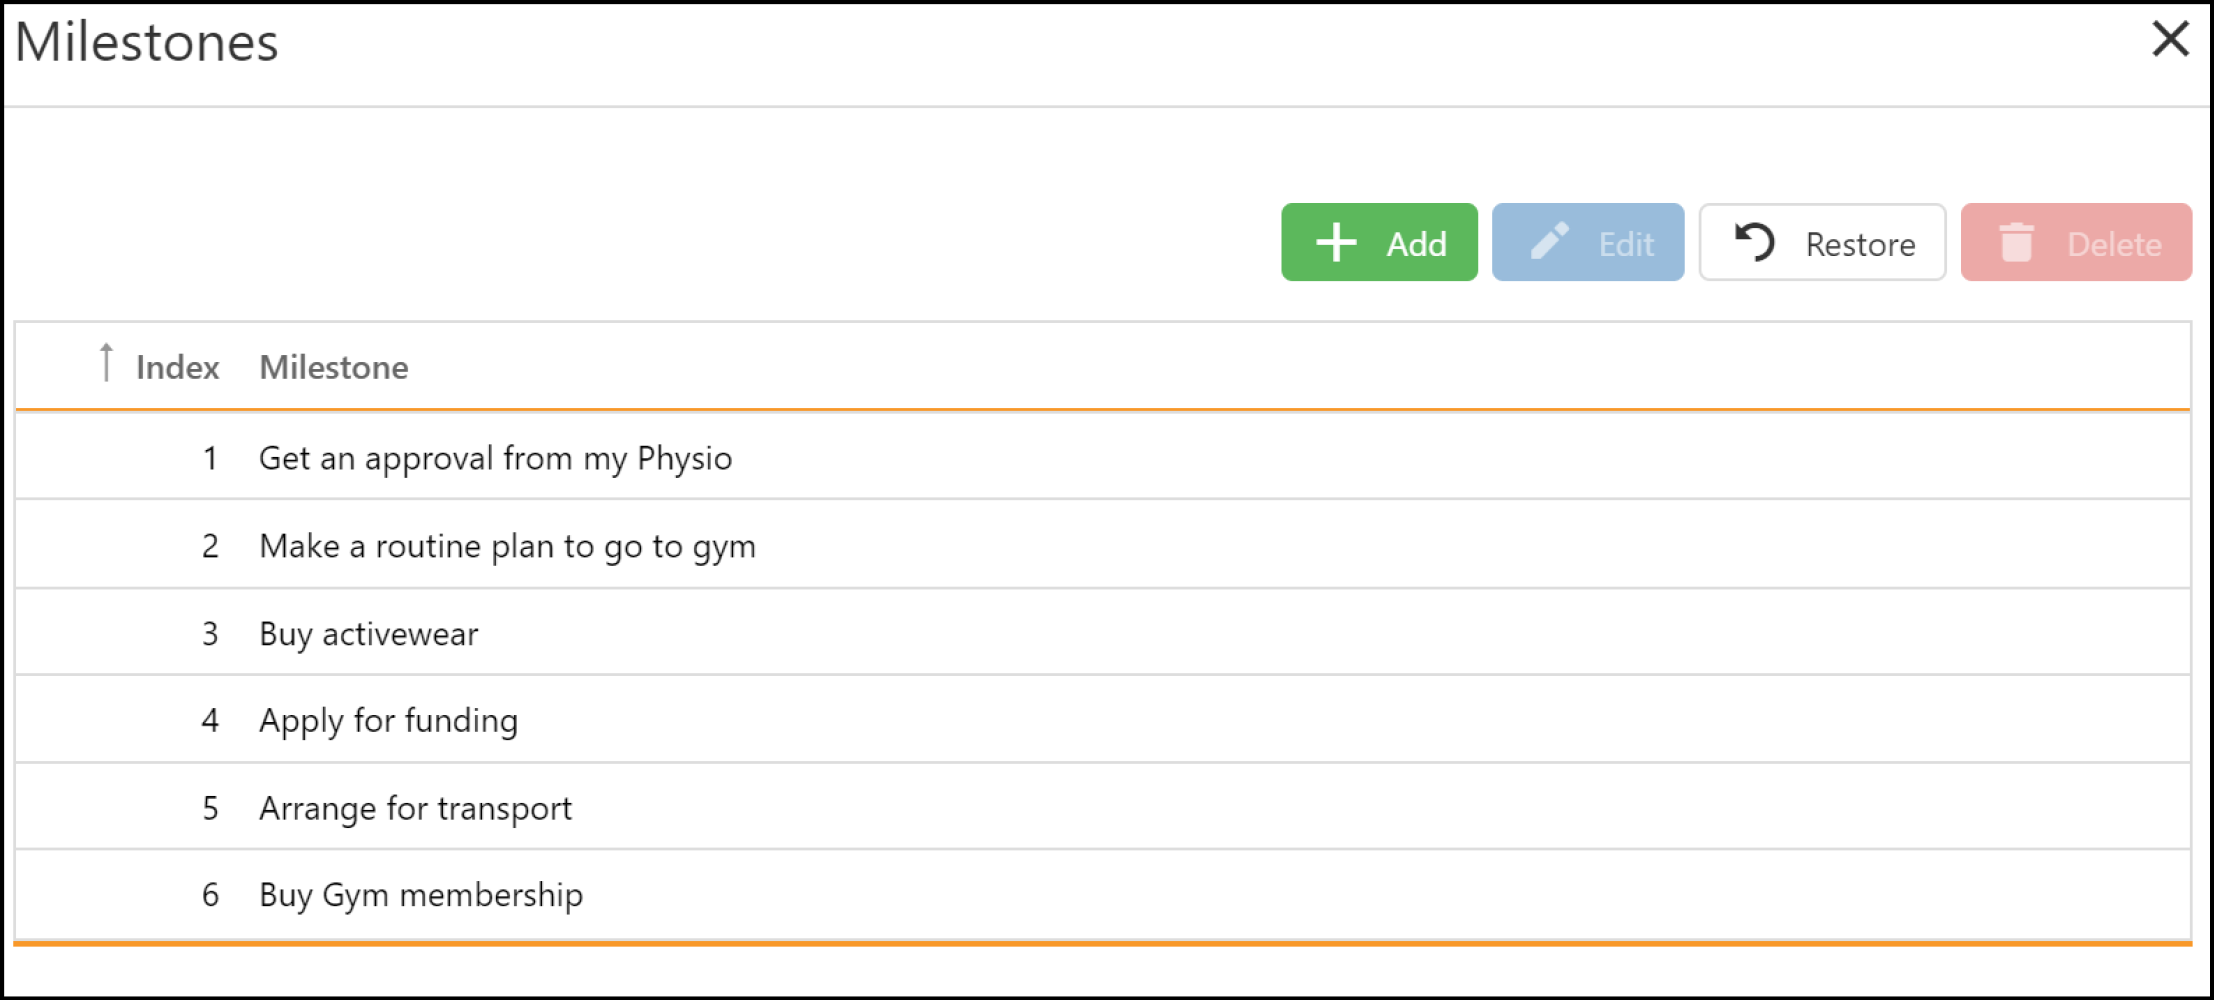Select the 'Buy activewear' milestone row
2214x1000 pixels.
tap(1102, 632)
